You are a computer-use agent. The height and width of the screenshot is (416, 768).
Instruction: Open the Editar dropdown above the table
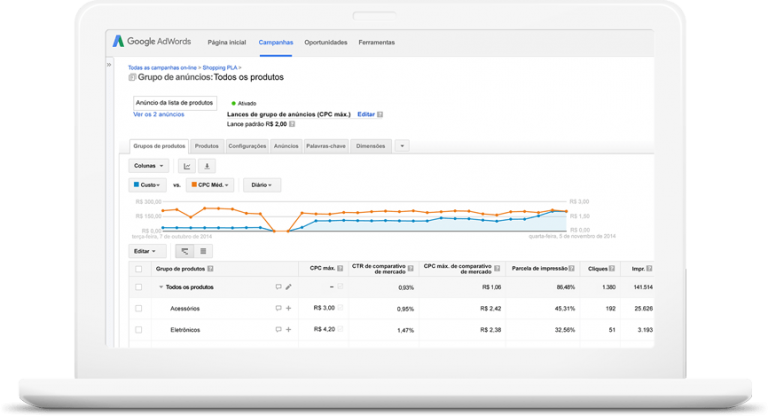tap(145, 251)
